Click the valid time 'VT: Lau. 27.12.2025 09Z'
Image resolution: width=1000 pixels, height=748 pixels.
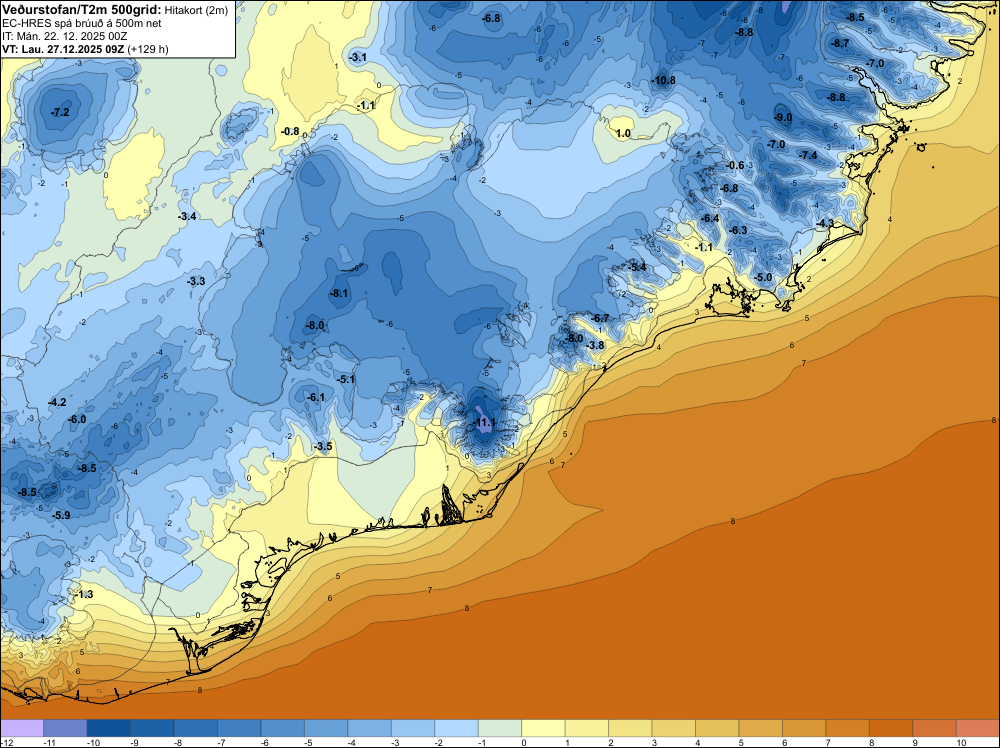pyautogui.click(x=63, y=49)
